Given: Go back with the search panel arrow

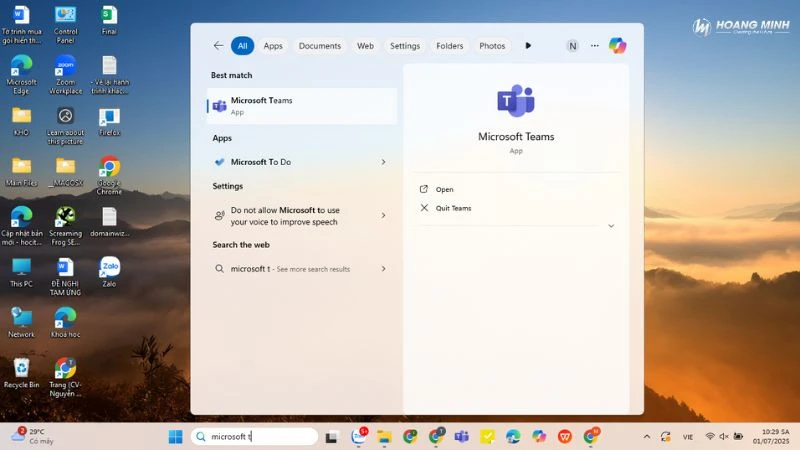Looking at the screenshot, I should point(218,45).
